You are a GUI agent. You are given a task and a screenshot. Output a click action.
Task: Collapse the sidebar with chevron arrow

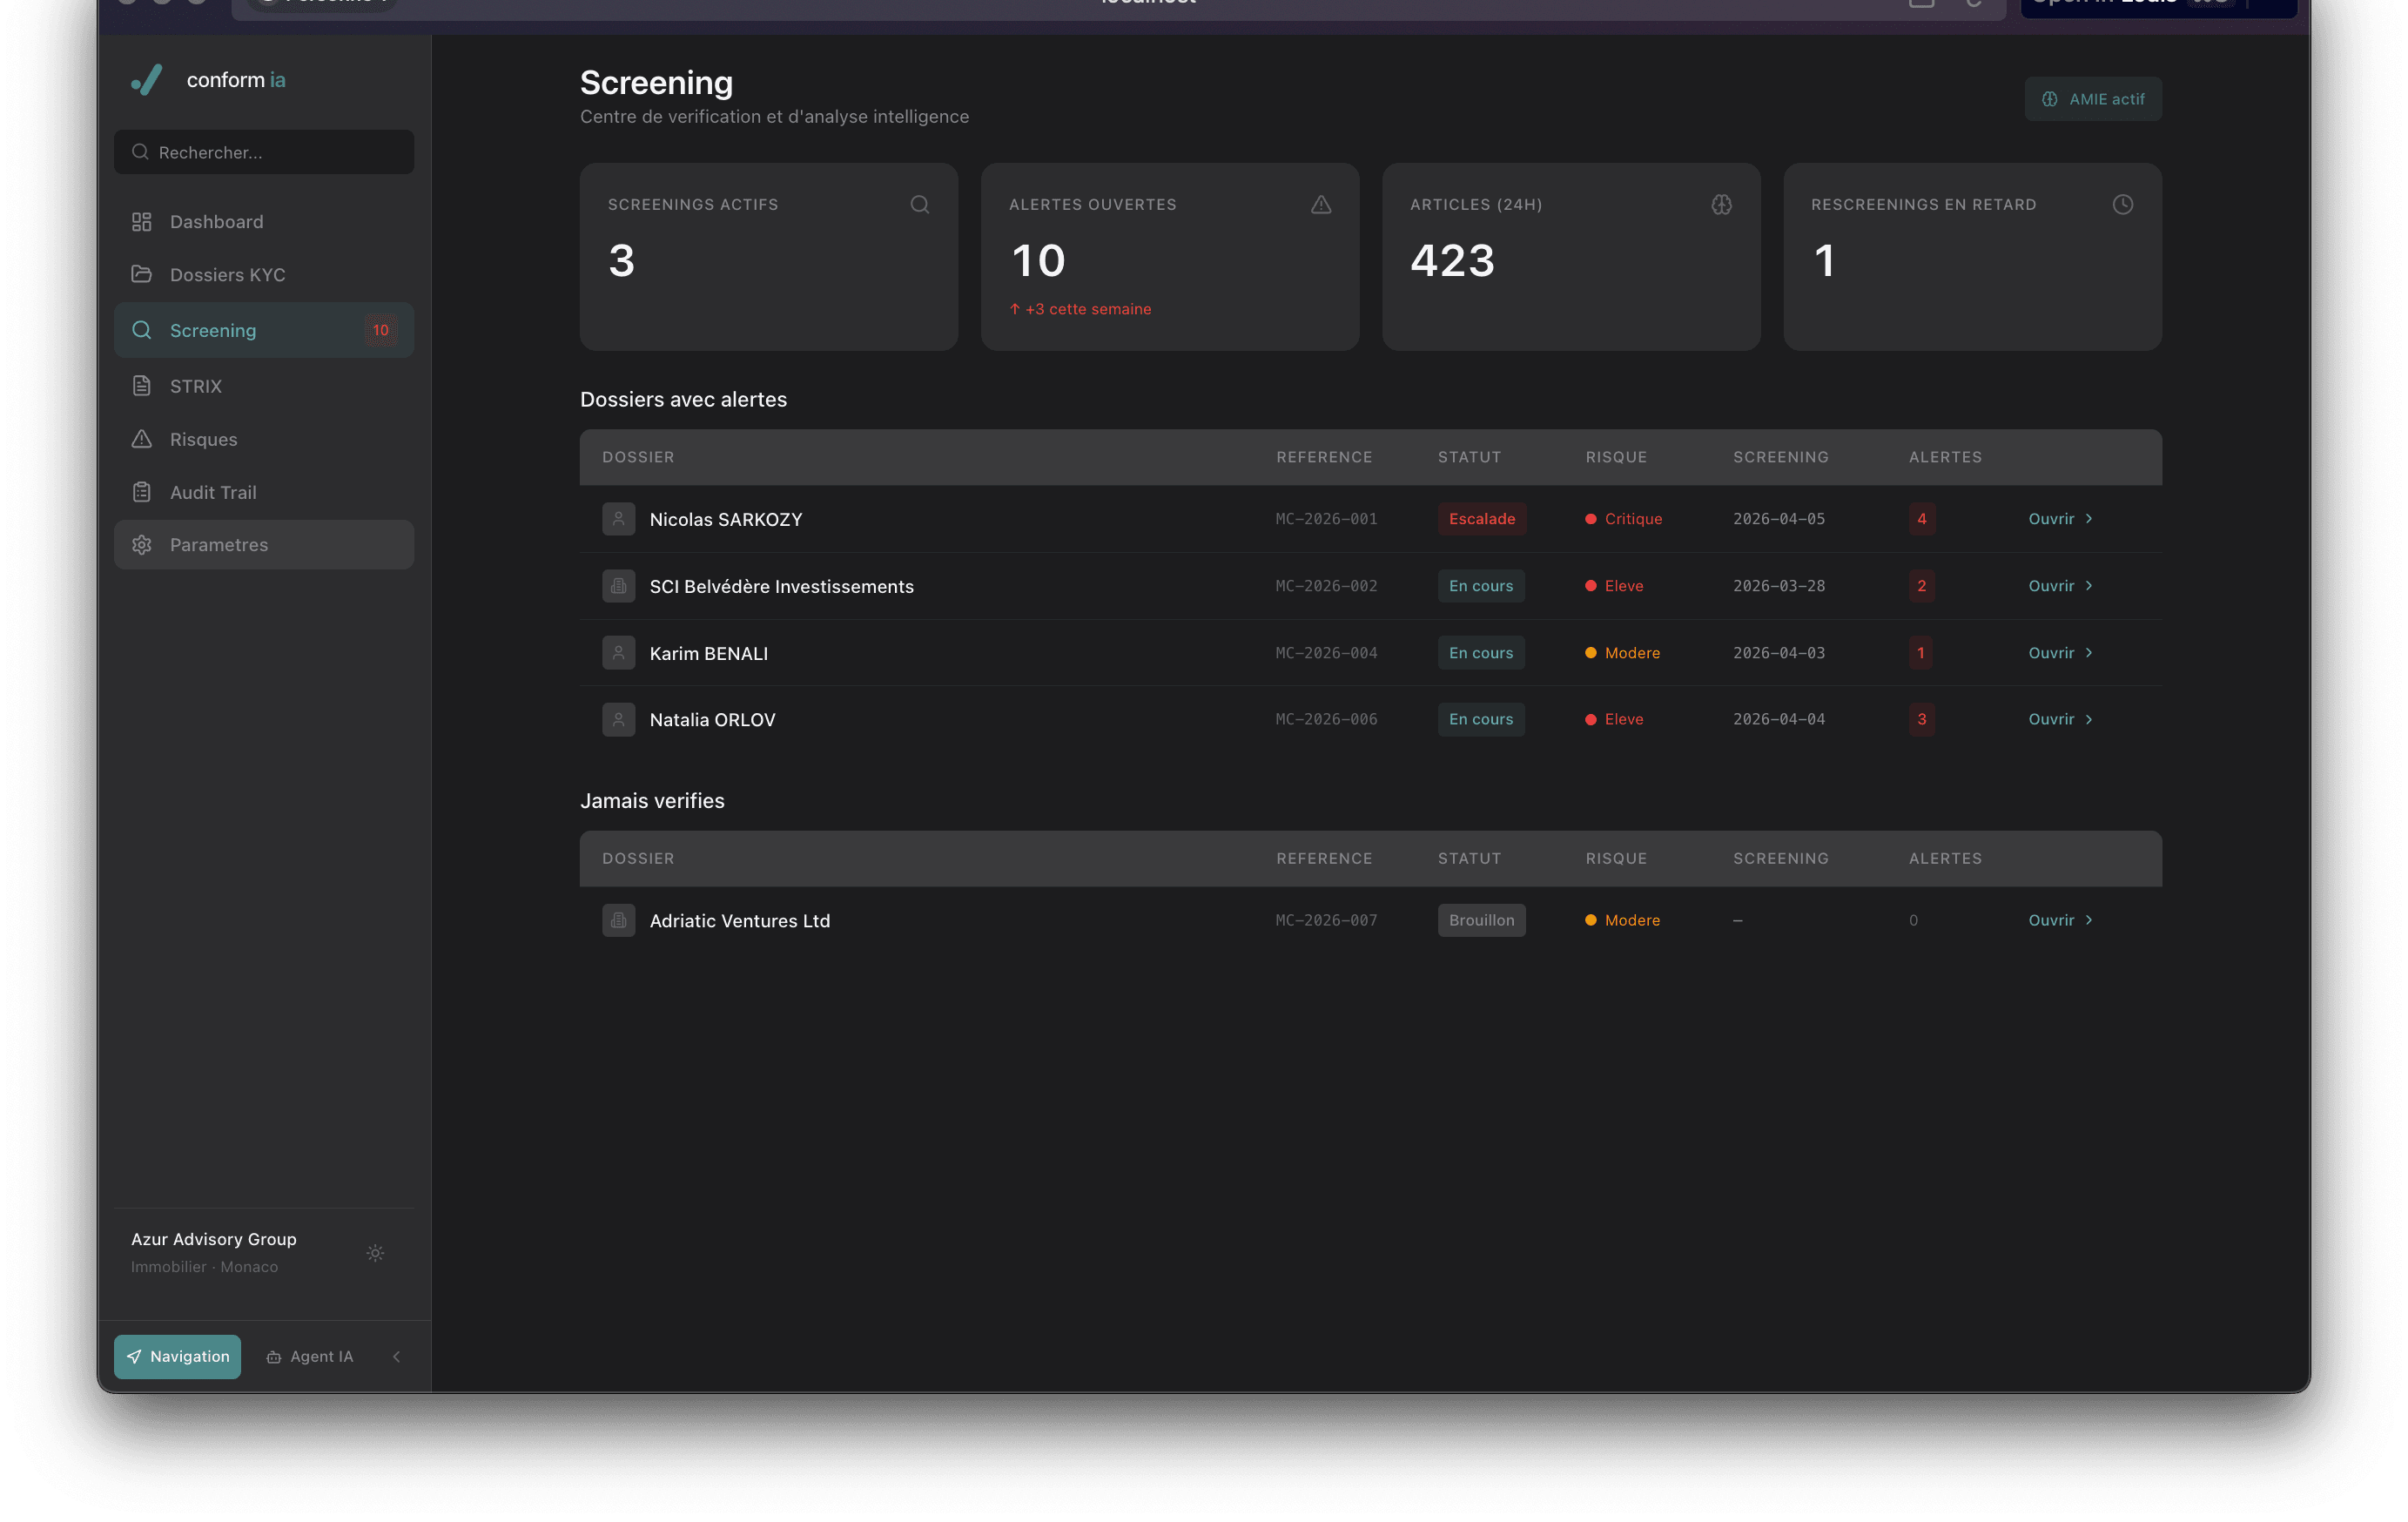(396, 1356)
